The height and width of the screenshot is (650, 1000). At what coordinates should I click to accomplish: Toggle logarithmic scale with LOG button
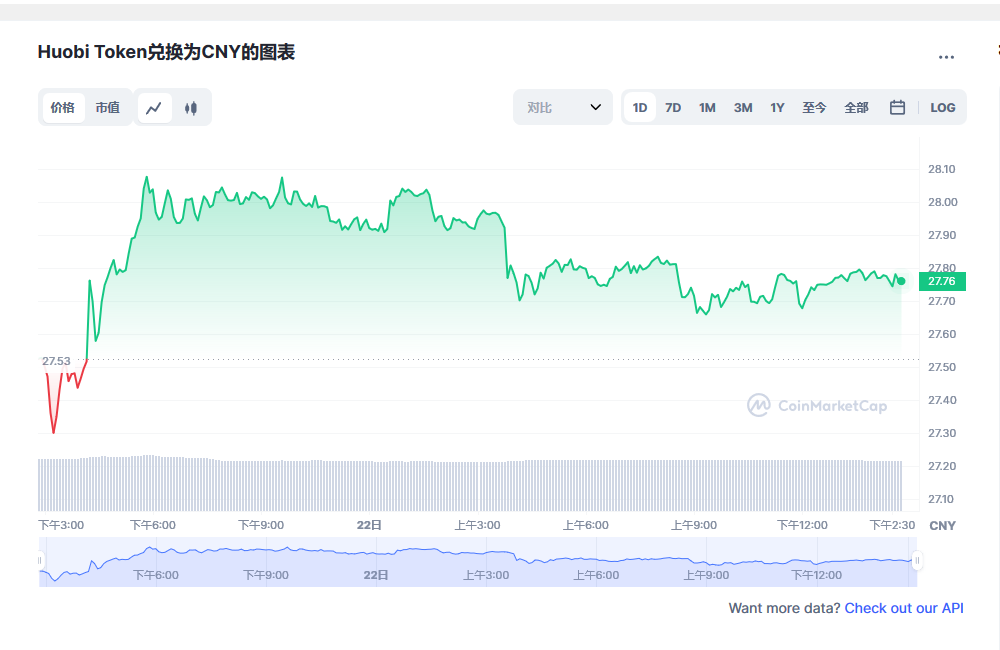[943, 107]
